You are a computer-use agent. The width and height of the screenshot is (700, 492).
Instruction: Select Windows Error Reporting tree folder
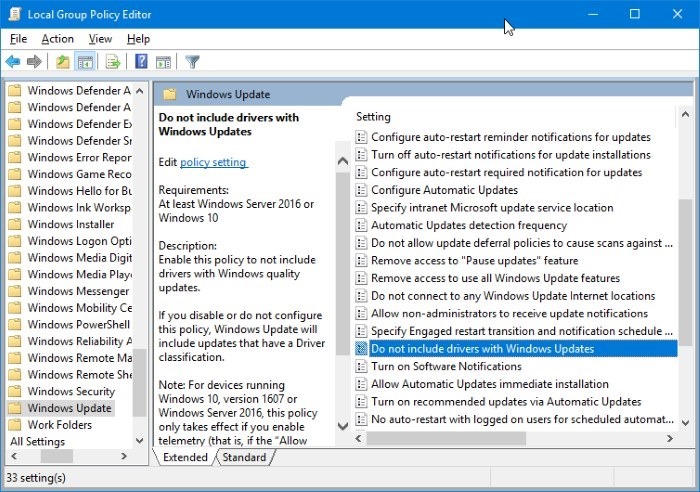(79, 157)
